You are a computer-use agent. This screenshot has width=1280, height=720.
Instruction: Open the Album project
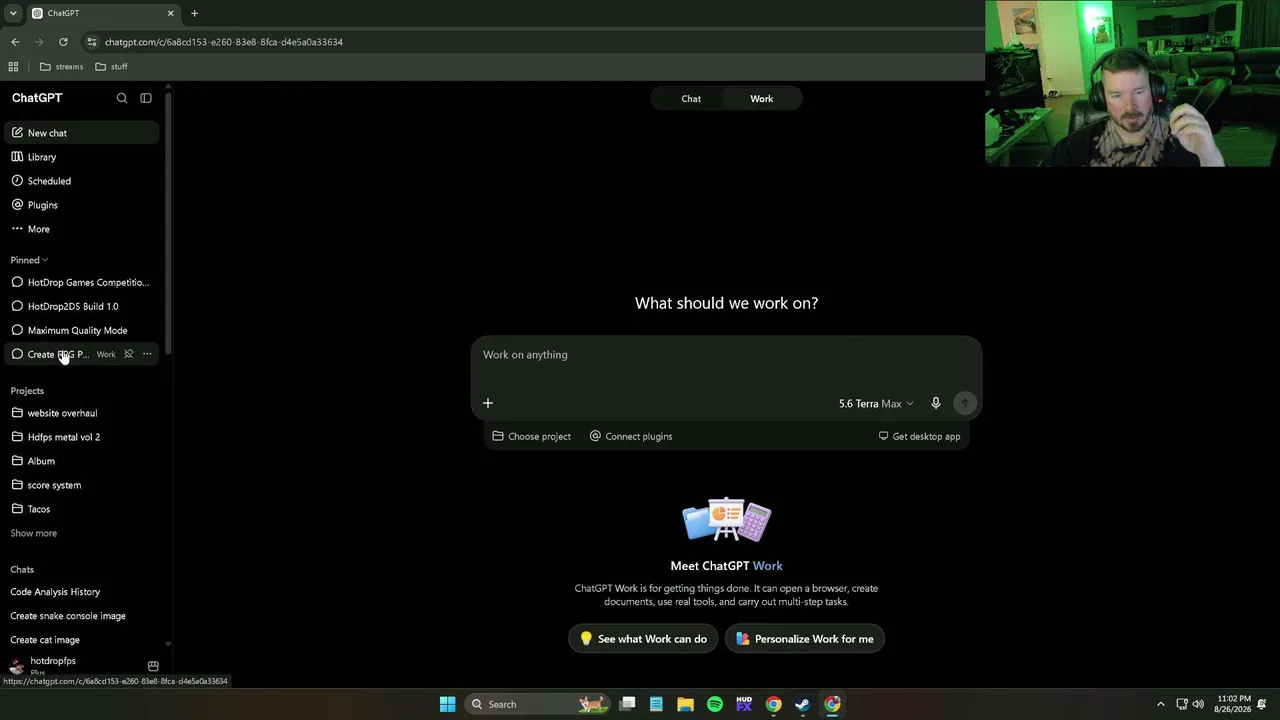(80, 461)
